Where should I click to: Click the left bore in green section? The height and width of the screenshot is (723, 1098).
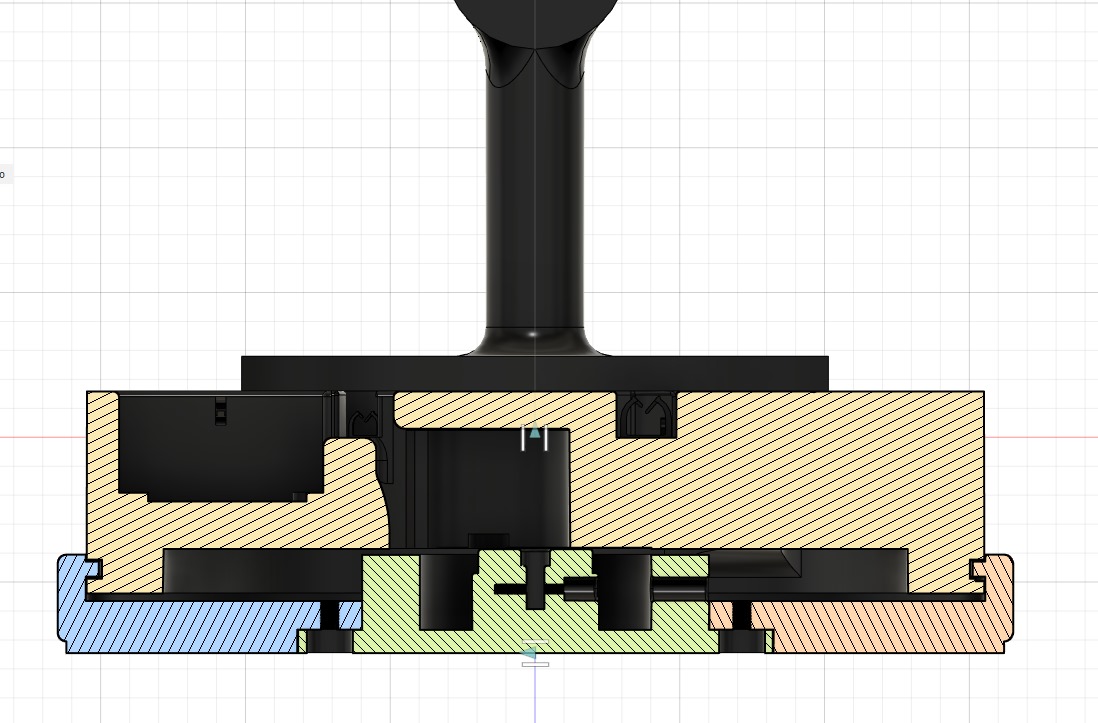coord(443,591)
